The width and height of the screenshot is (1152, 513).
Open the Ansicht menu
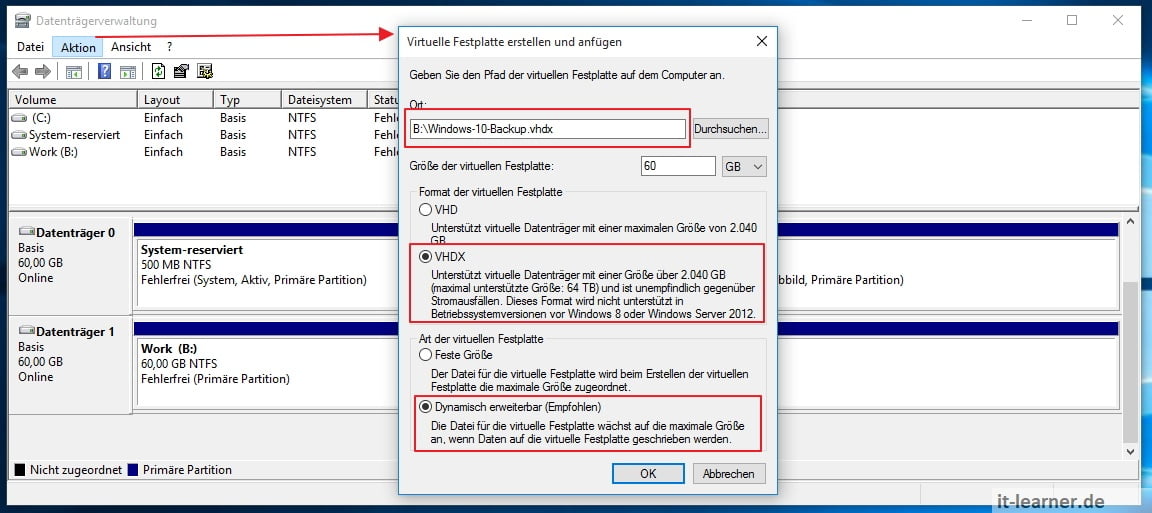tap(131, 47)
